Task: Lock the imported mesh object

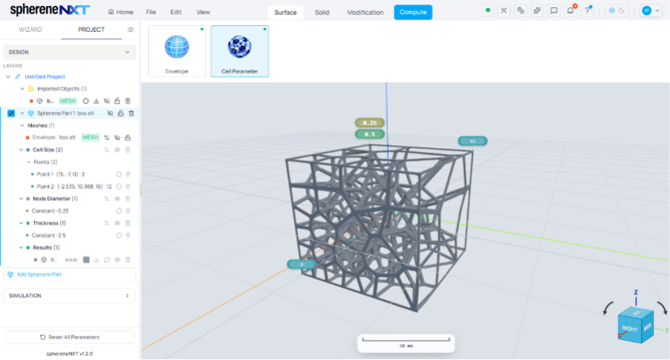Action: coord(117,101)
